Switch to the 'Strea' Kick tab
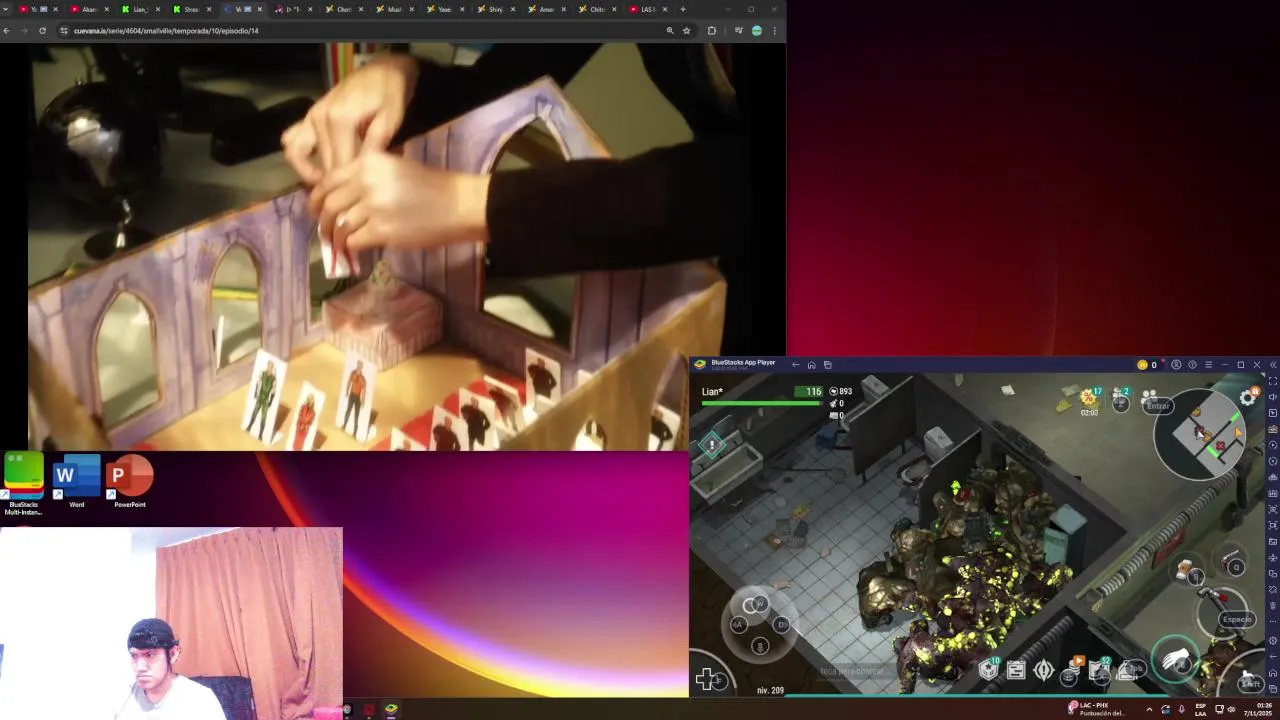This screenshot has height=720, width=1280. [x=191, y=9]
